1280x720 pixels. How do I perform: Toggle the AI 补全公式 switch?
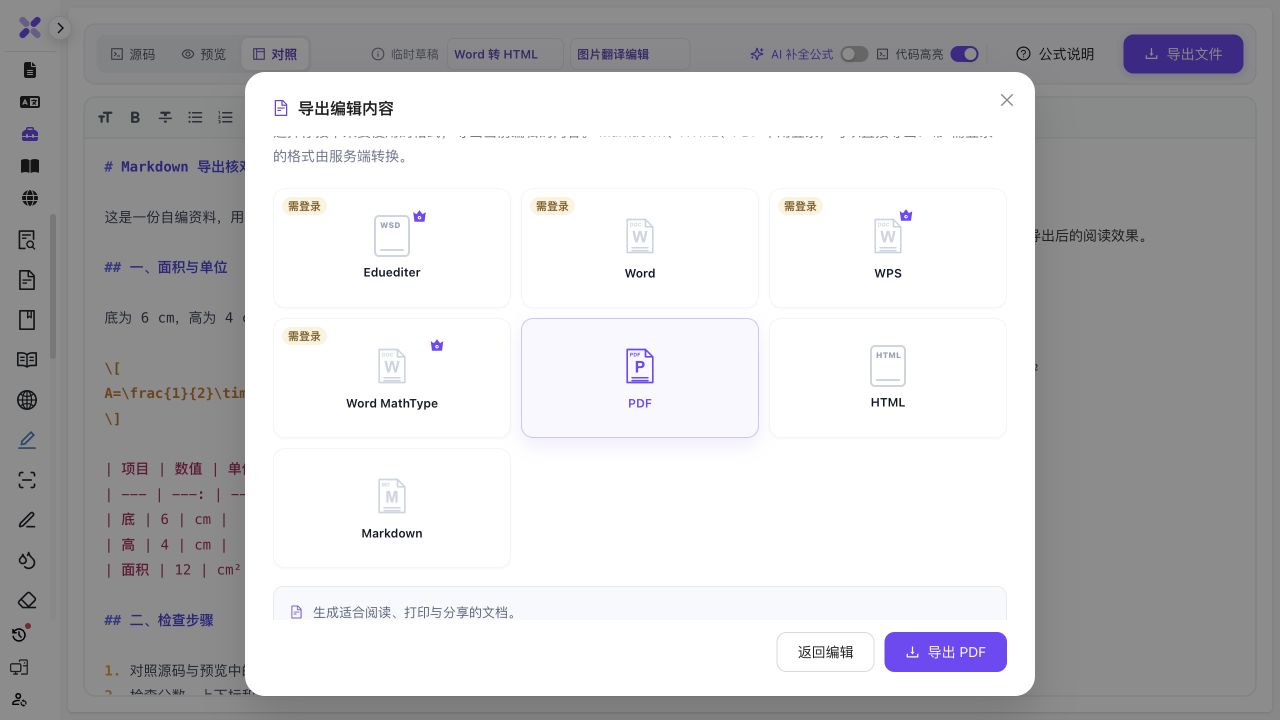tap(854, 54)
